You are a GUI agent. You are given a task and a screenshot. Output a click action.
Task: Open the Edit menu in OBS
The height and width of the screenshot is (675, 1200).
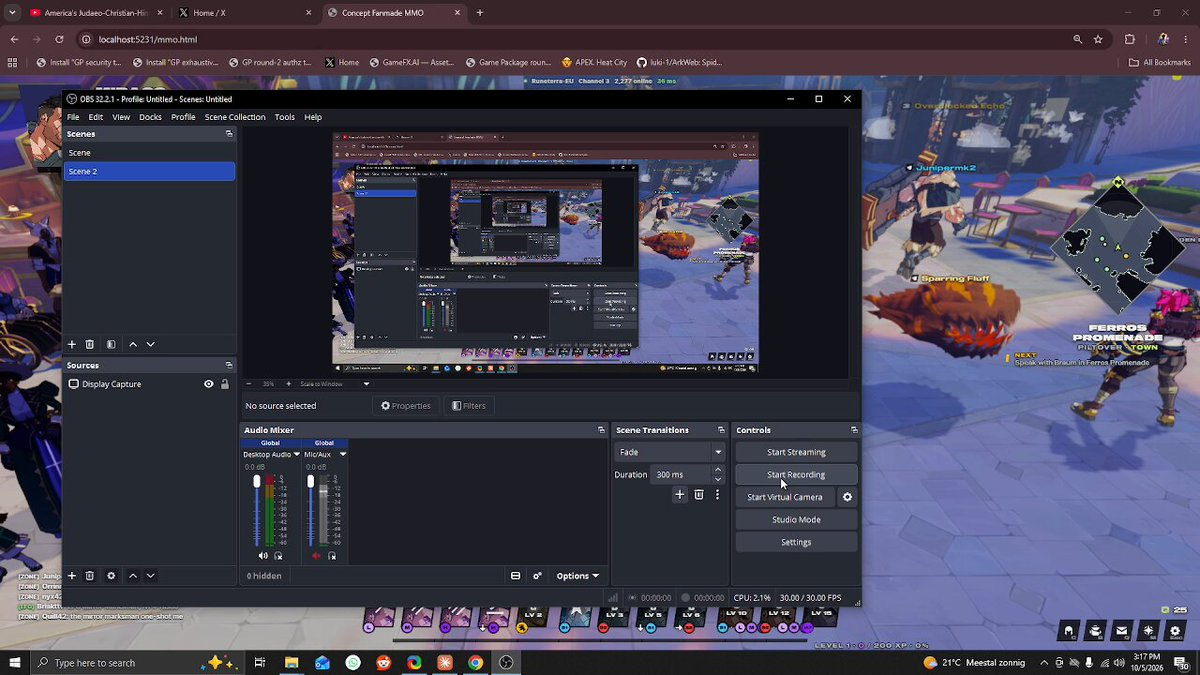click(95, 117)
